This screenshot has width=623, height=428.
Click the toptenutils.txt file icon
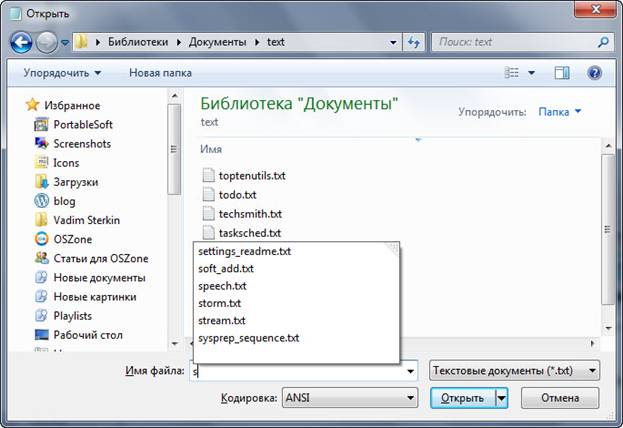click(x=208, y=175)
